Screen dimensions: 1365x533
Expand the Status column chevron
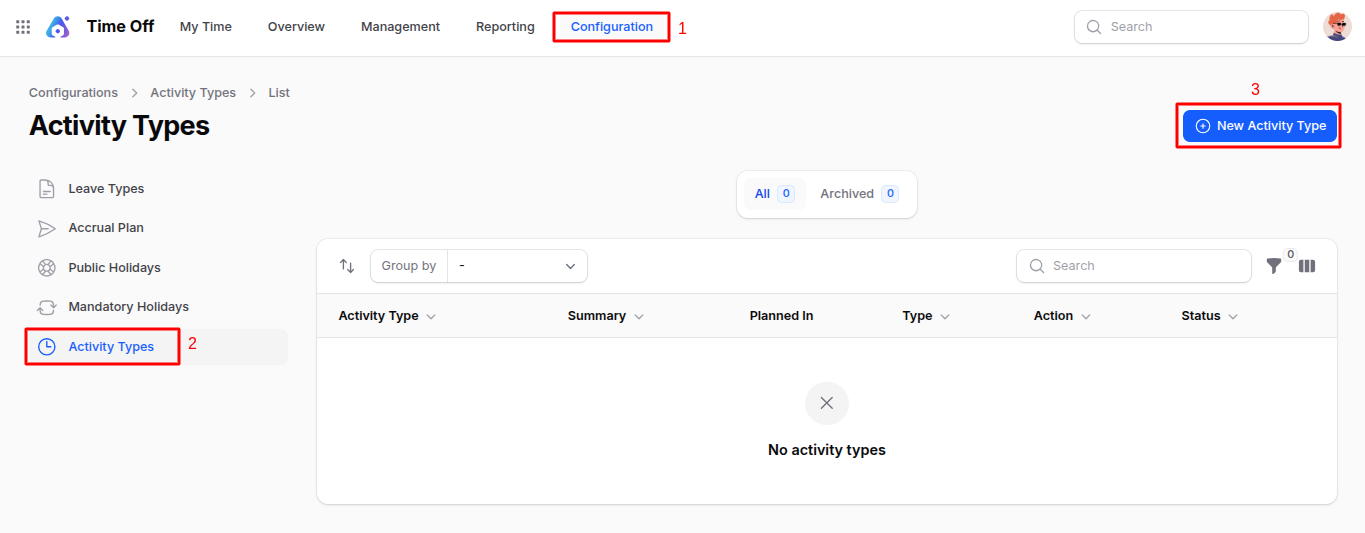(1233, 316)
